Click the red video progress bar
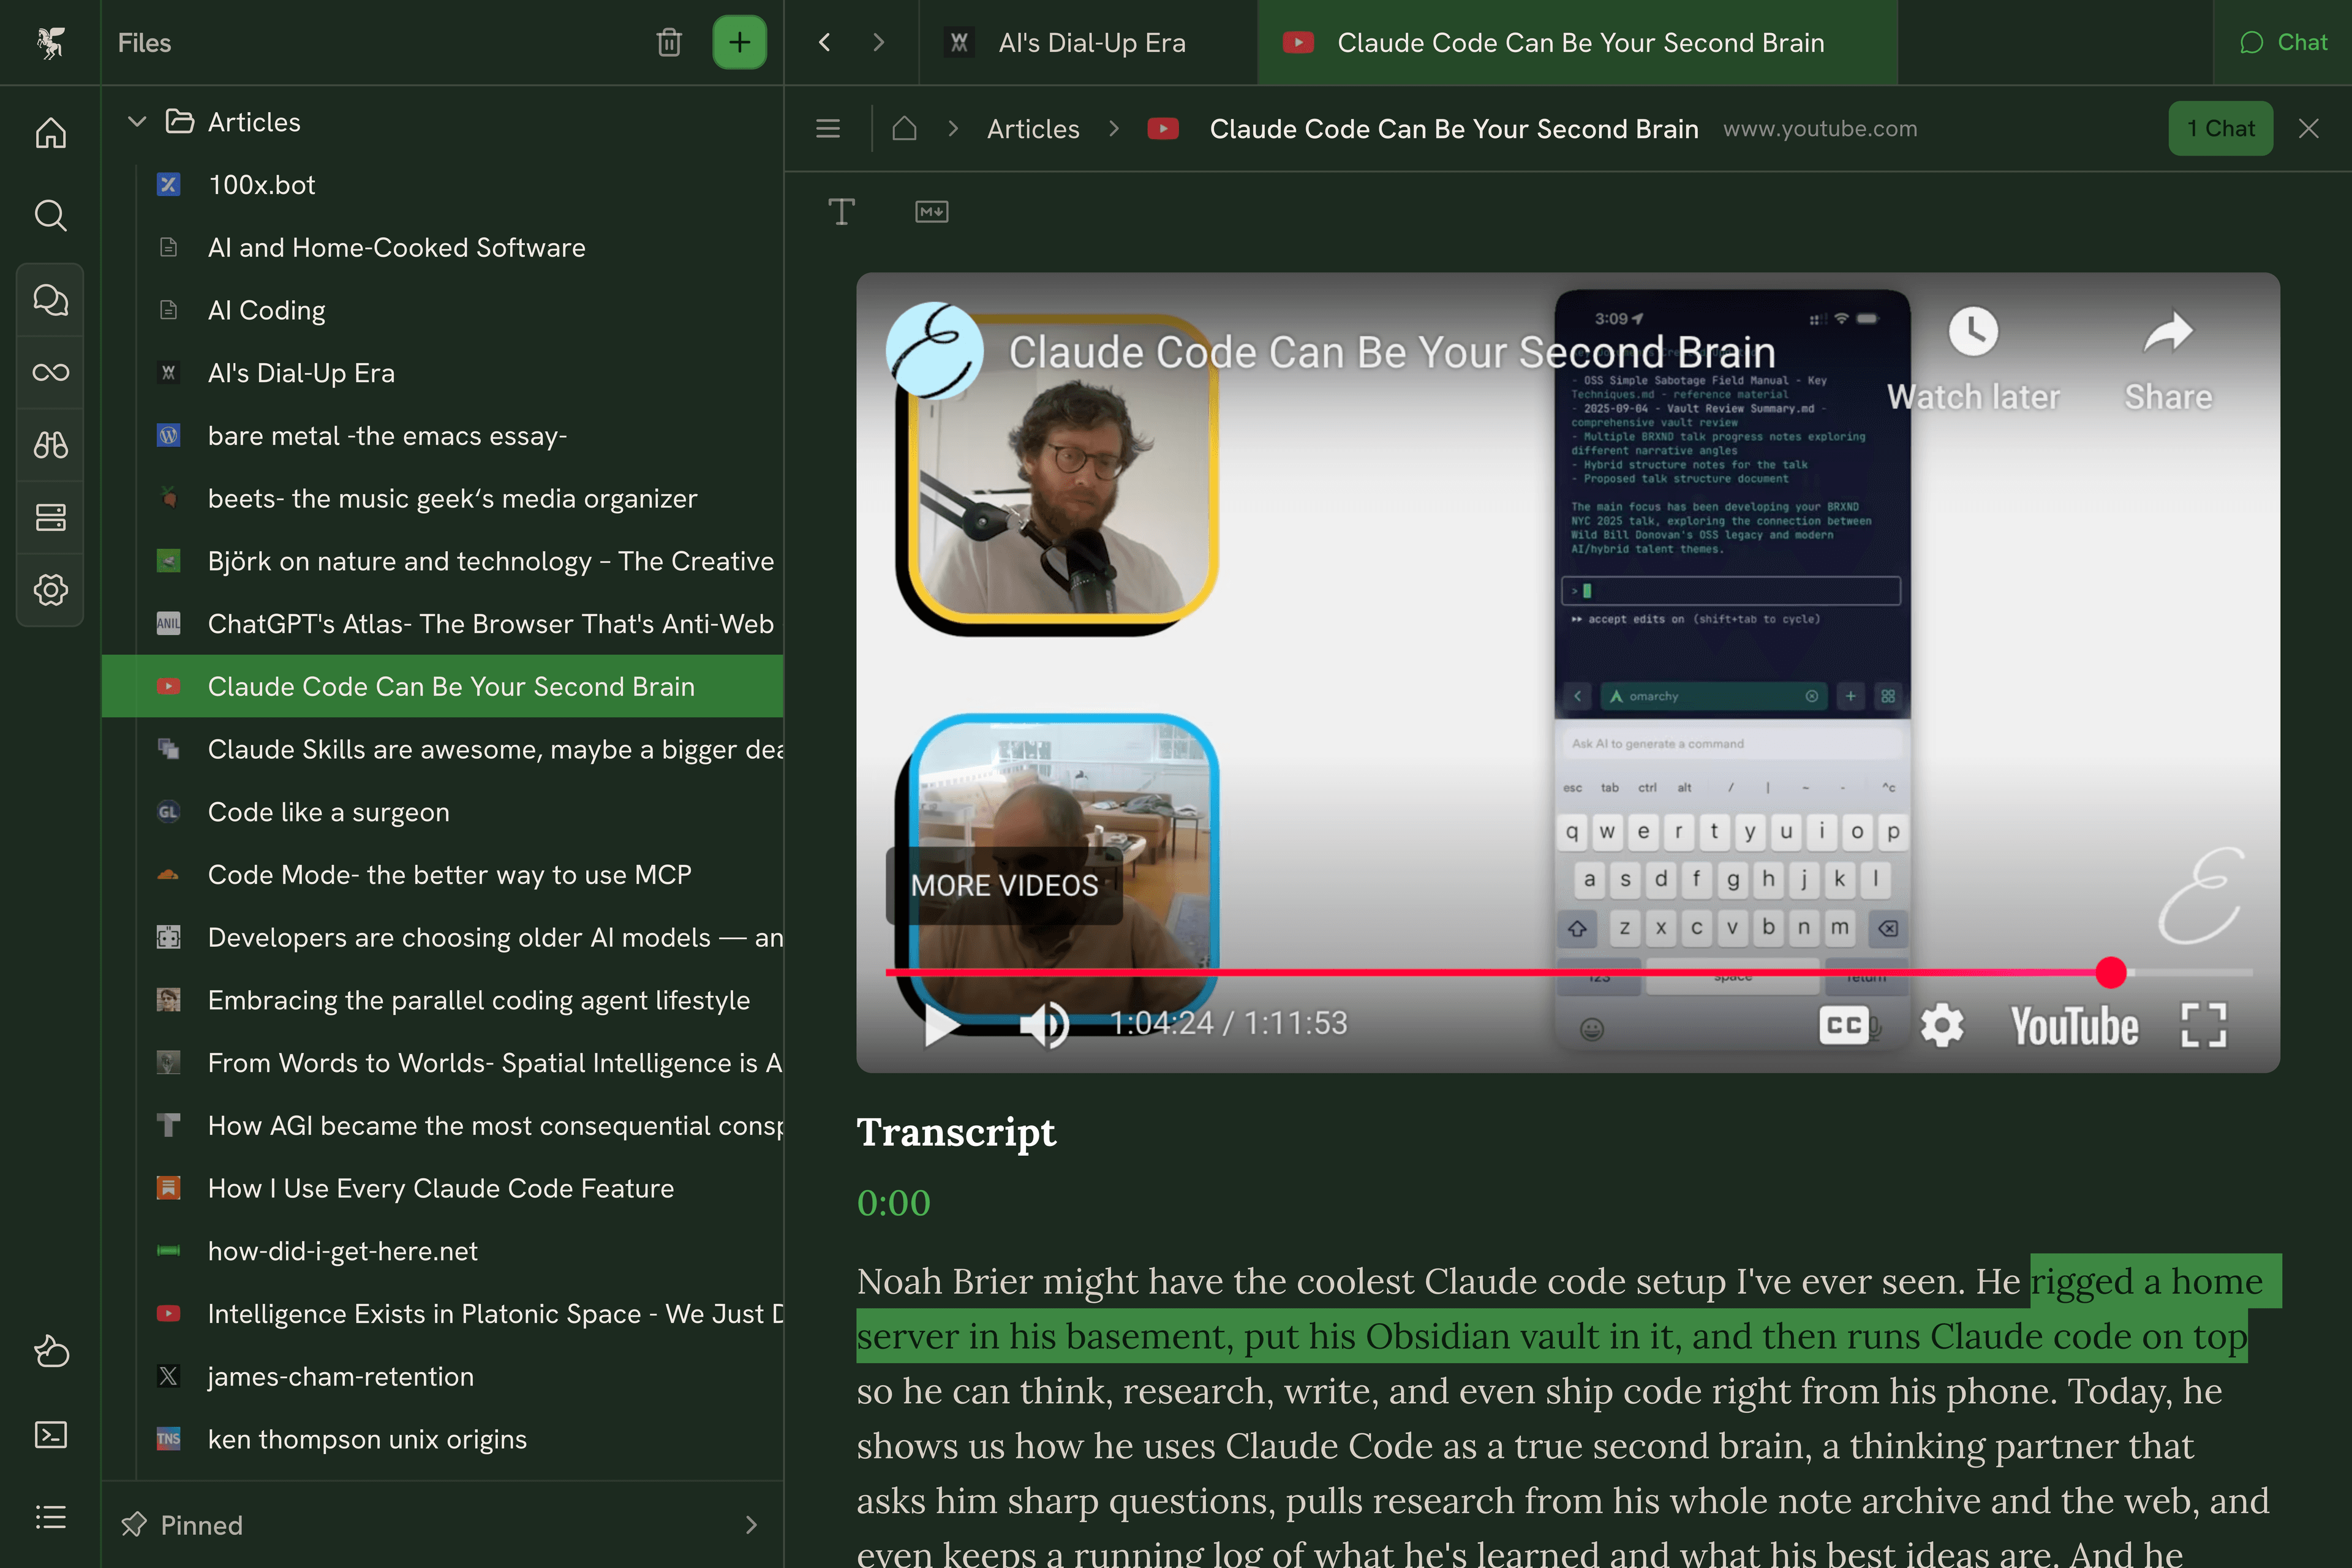Viewport: 2352px width, 1568px height. click(x=1500, y=972)
